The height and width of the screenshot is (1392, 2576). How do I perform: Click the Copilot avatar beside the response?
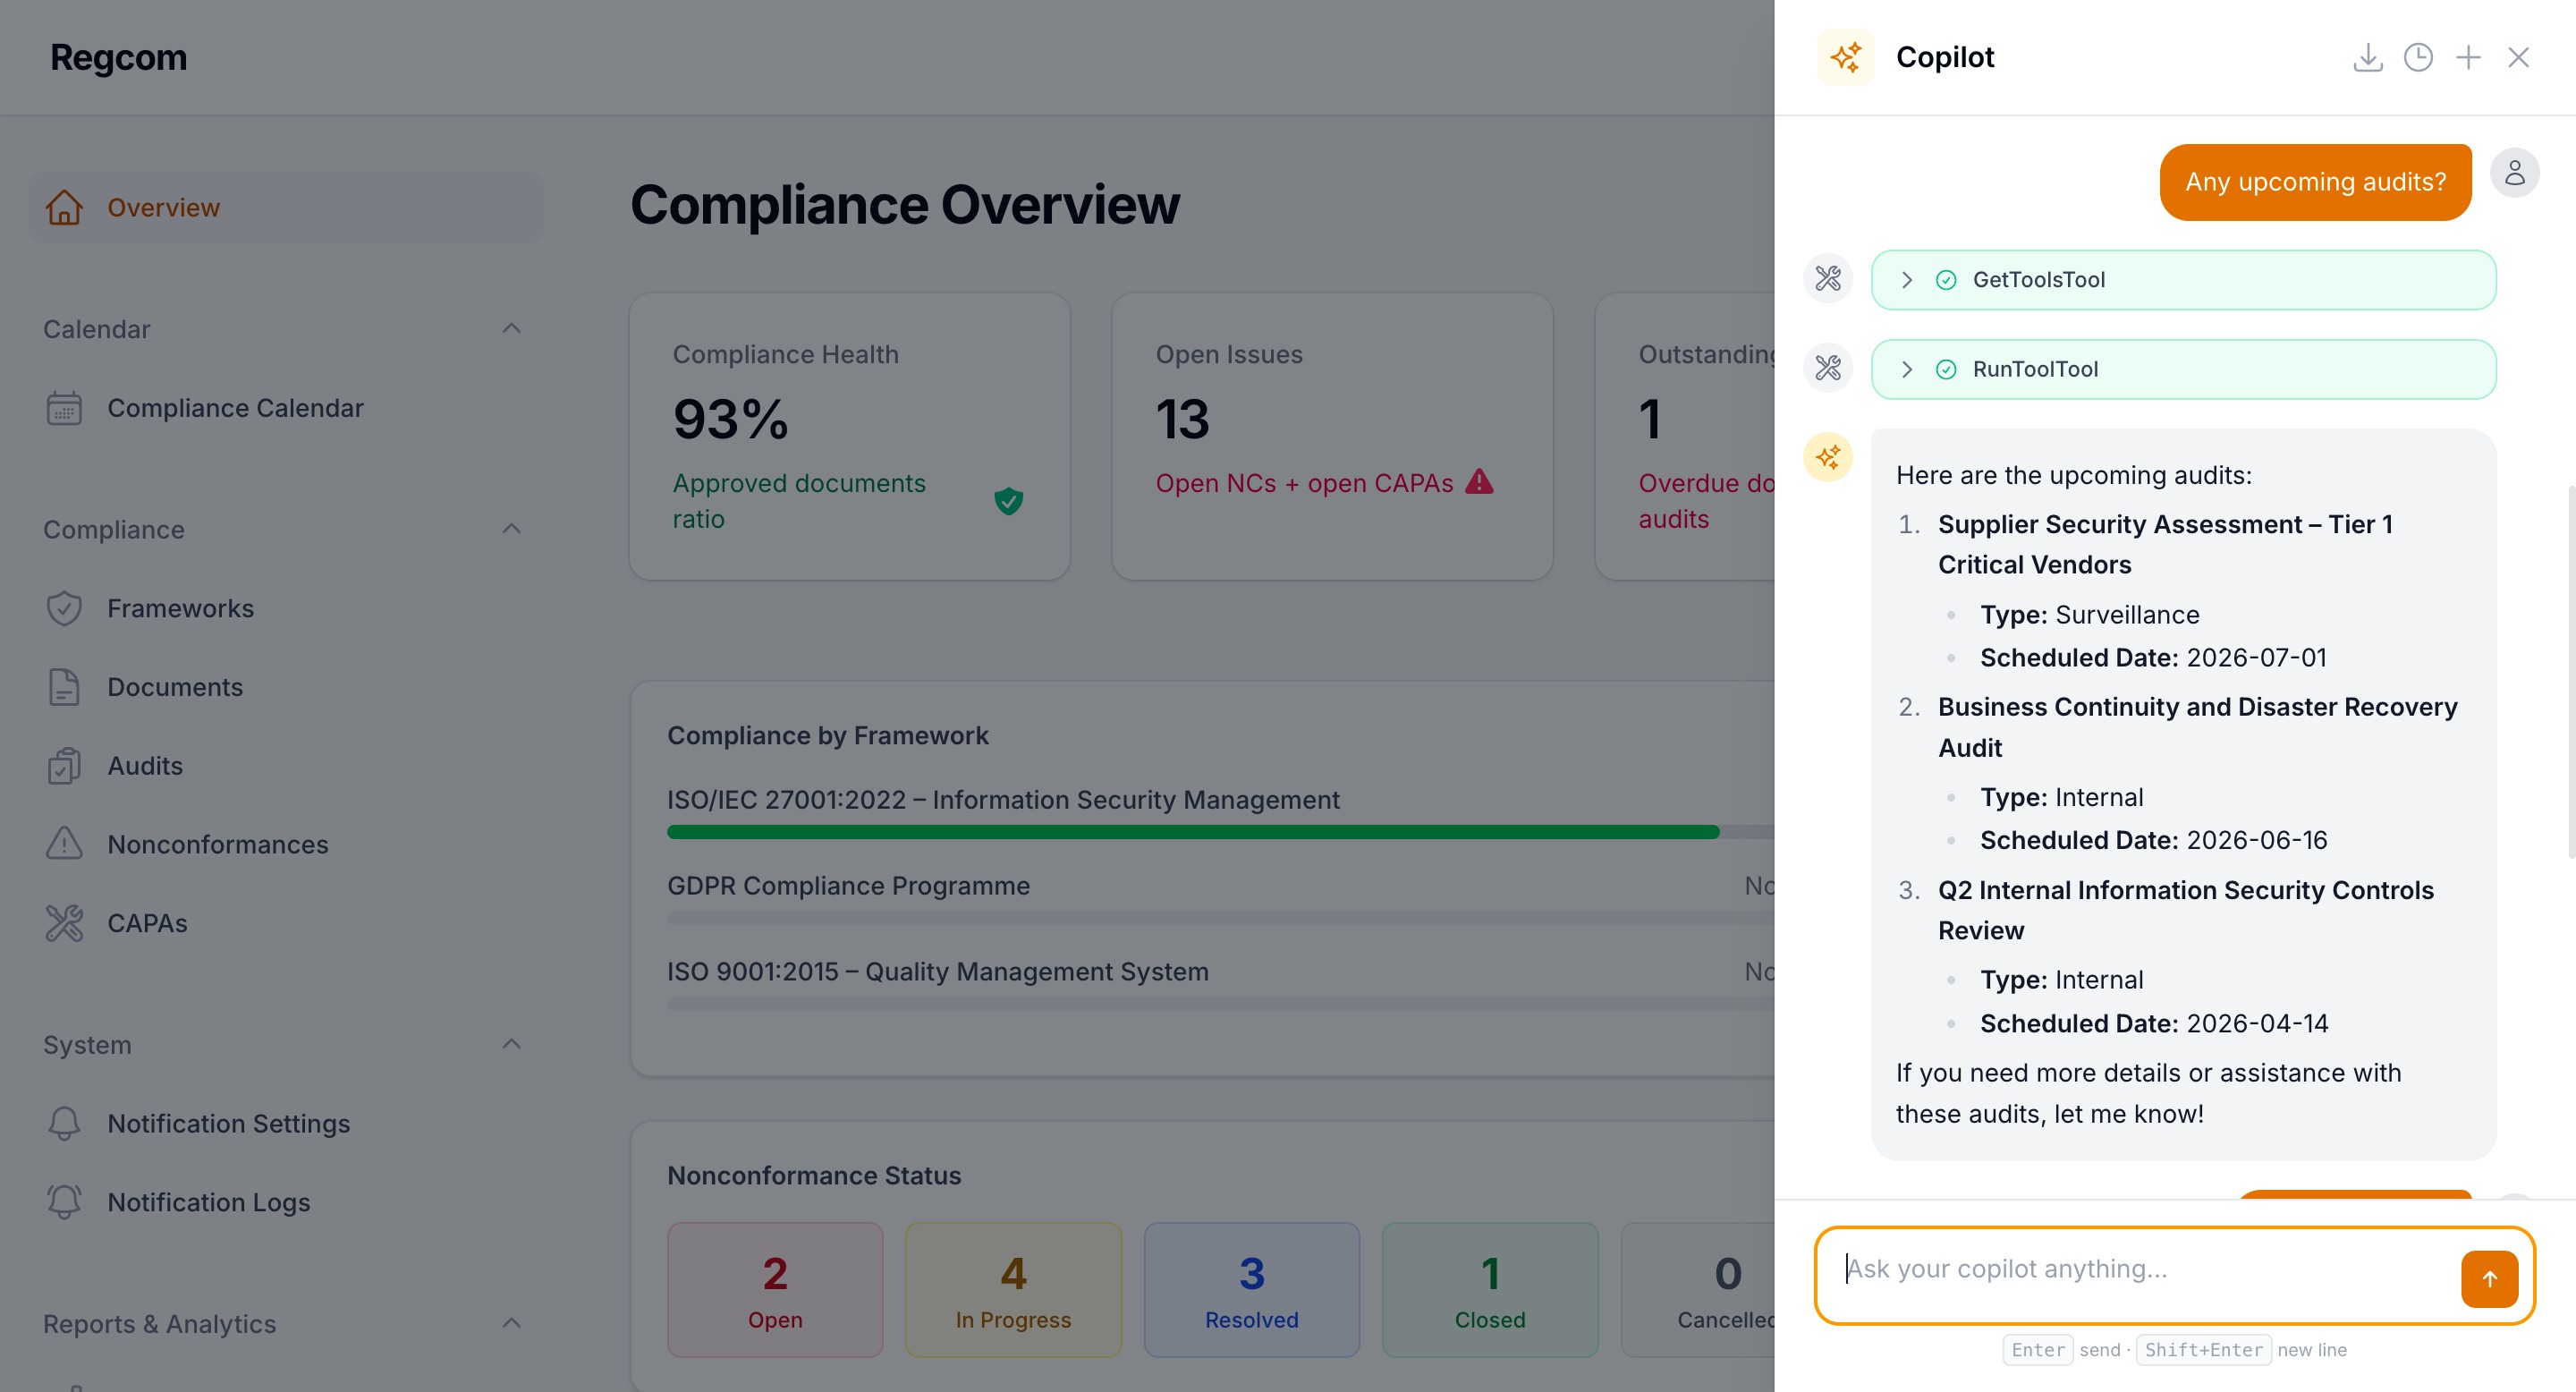click(1828, 458)
